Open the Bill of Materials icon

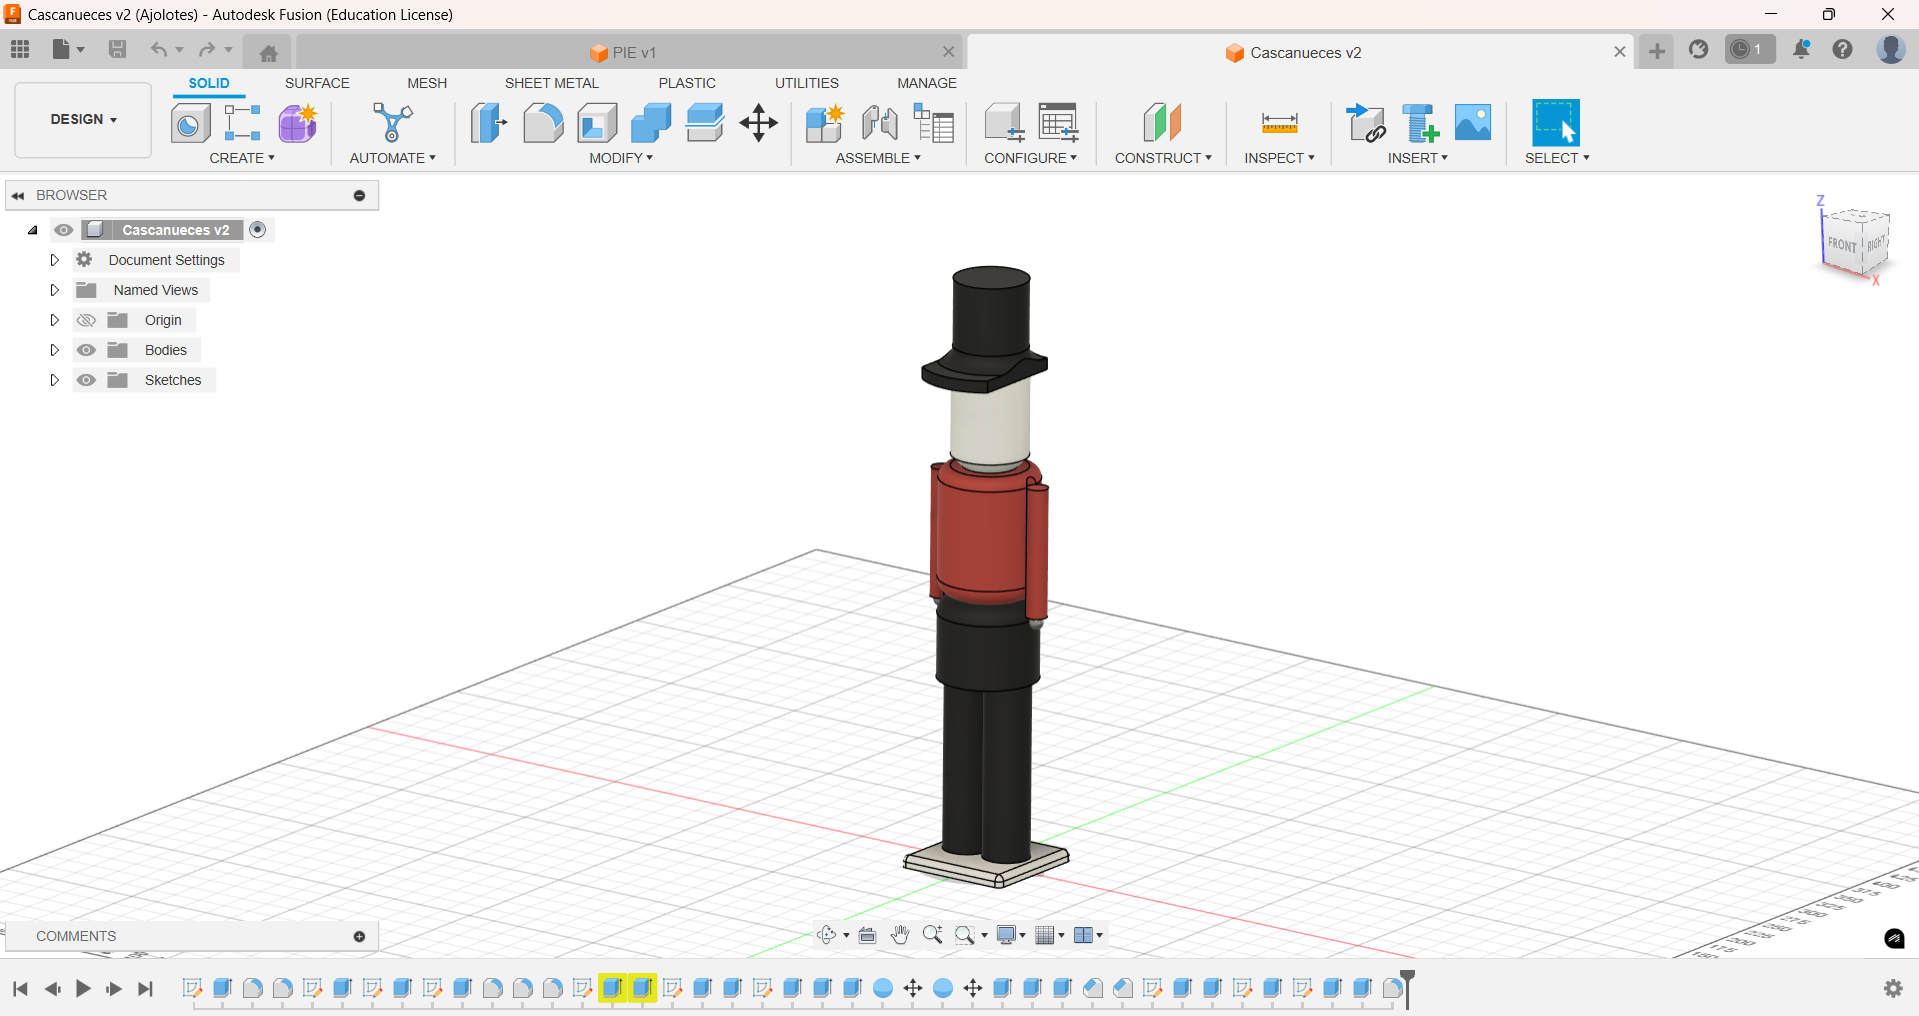[x=934, y=124]
